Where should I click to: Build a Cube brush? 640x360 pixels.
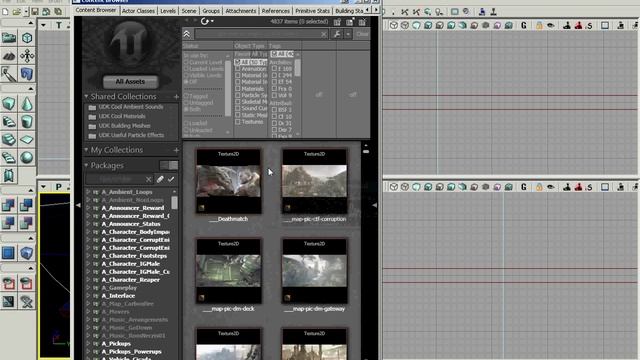pyautogui.click(x=9, y=104)
